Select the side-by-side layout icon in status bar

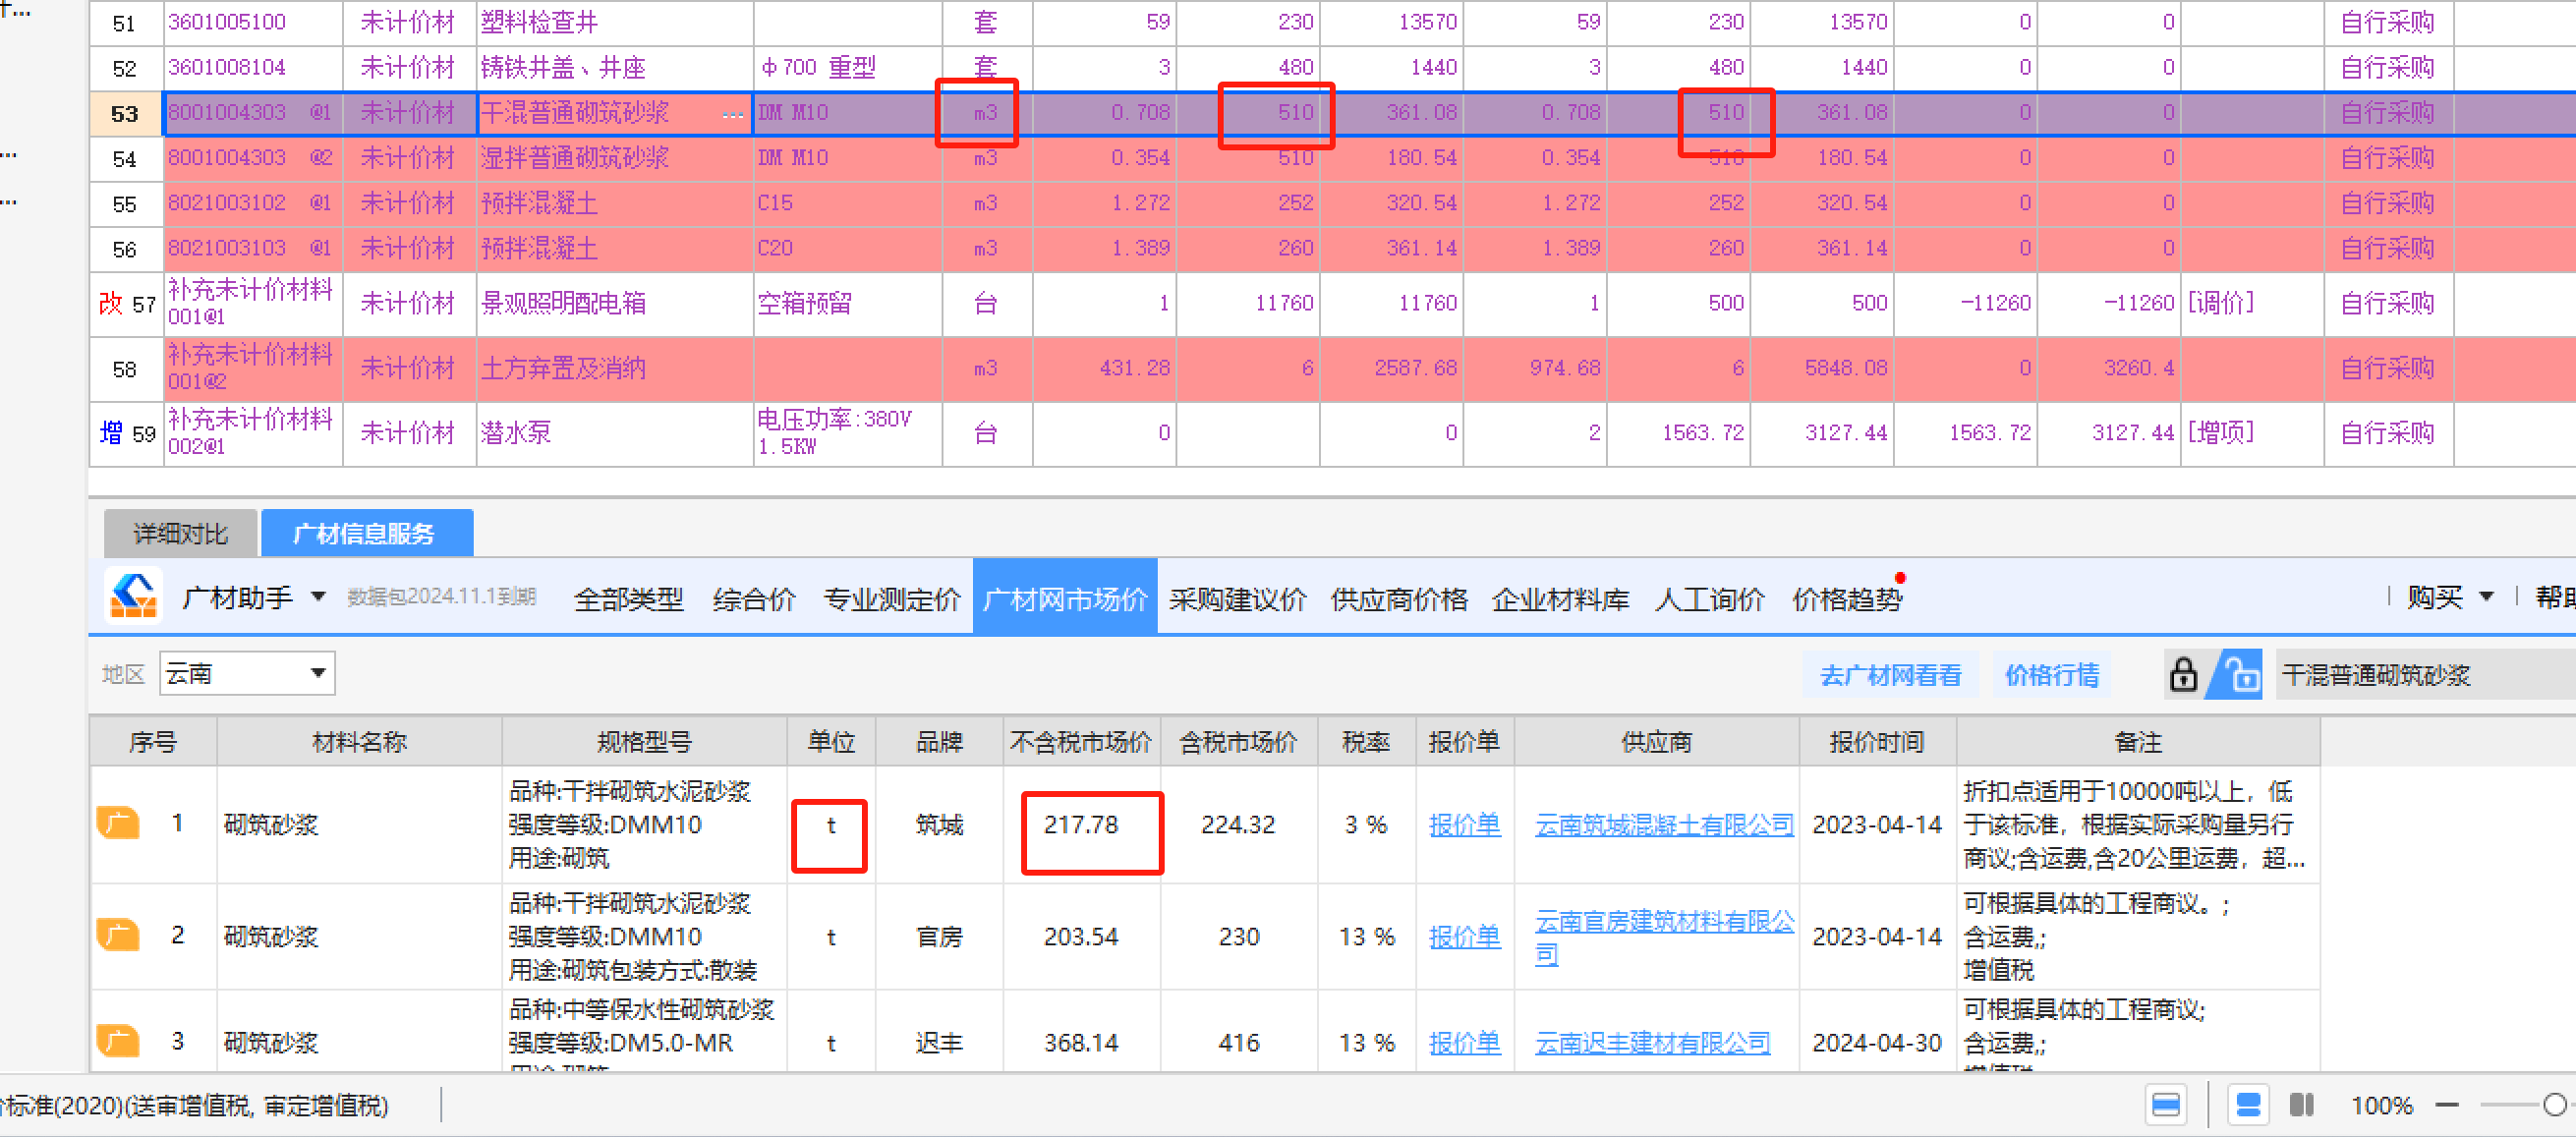click(2302, 1105)
